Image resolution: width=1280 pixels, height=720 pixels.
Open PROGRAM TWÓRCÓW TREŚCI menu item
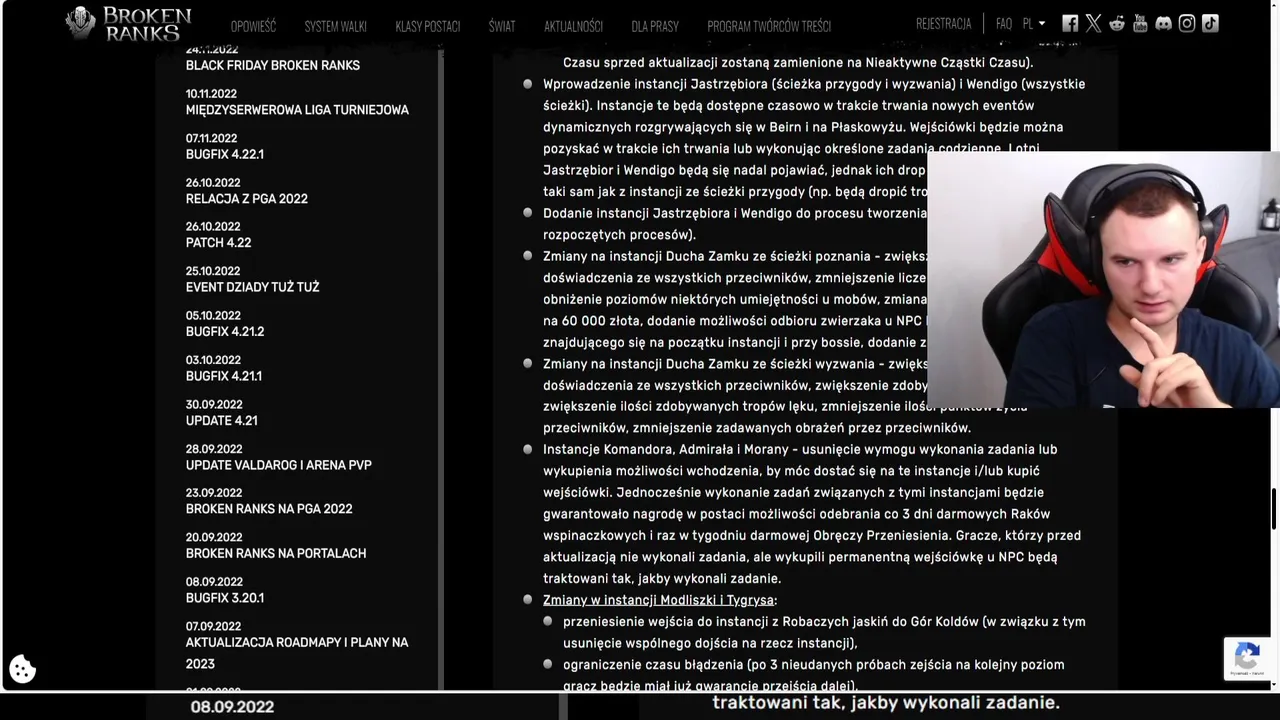coord(769,26)
